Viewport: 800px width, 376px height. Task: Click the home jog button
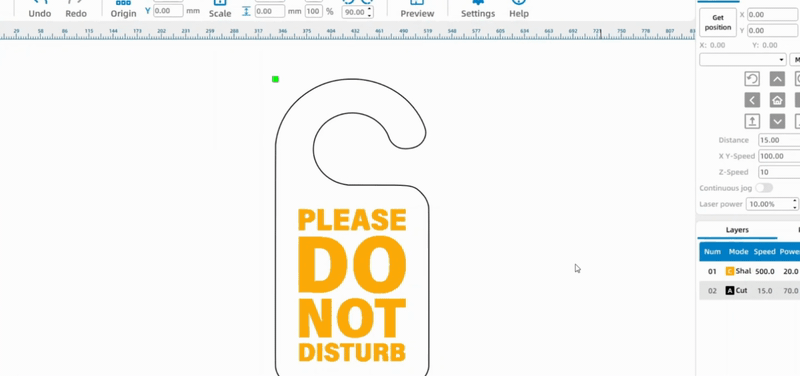click(x=777, y=99)
